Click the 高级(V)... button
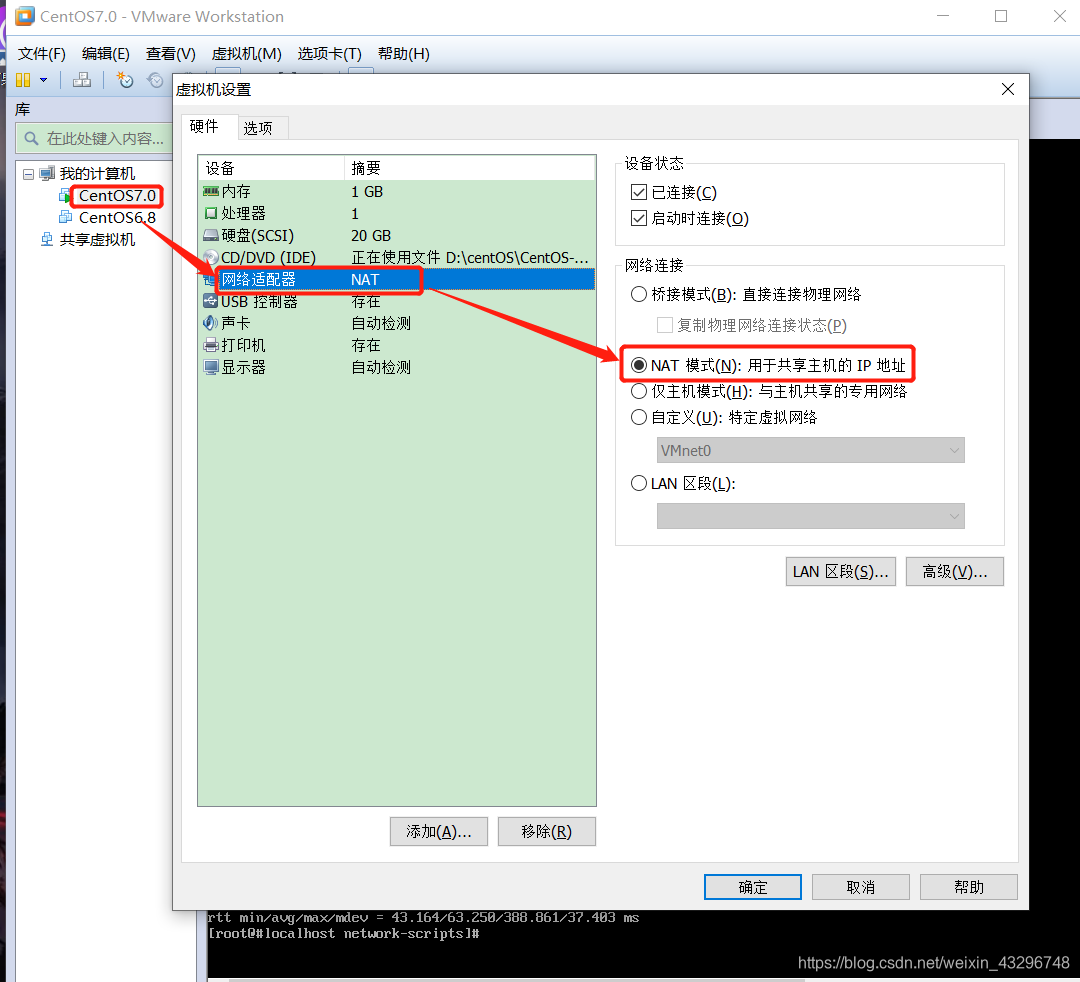 [955, 572]
